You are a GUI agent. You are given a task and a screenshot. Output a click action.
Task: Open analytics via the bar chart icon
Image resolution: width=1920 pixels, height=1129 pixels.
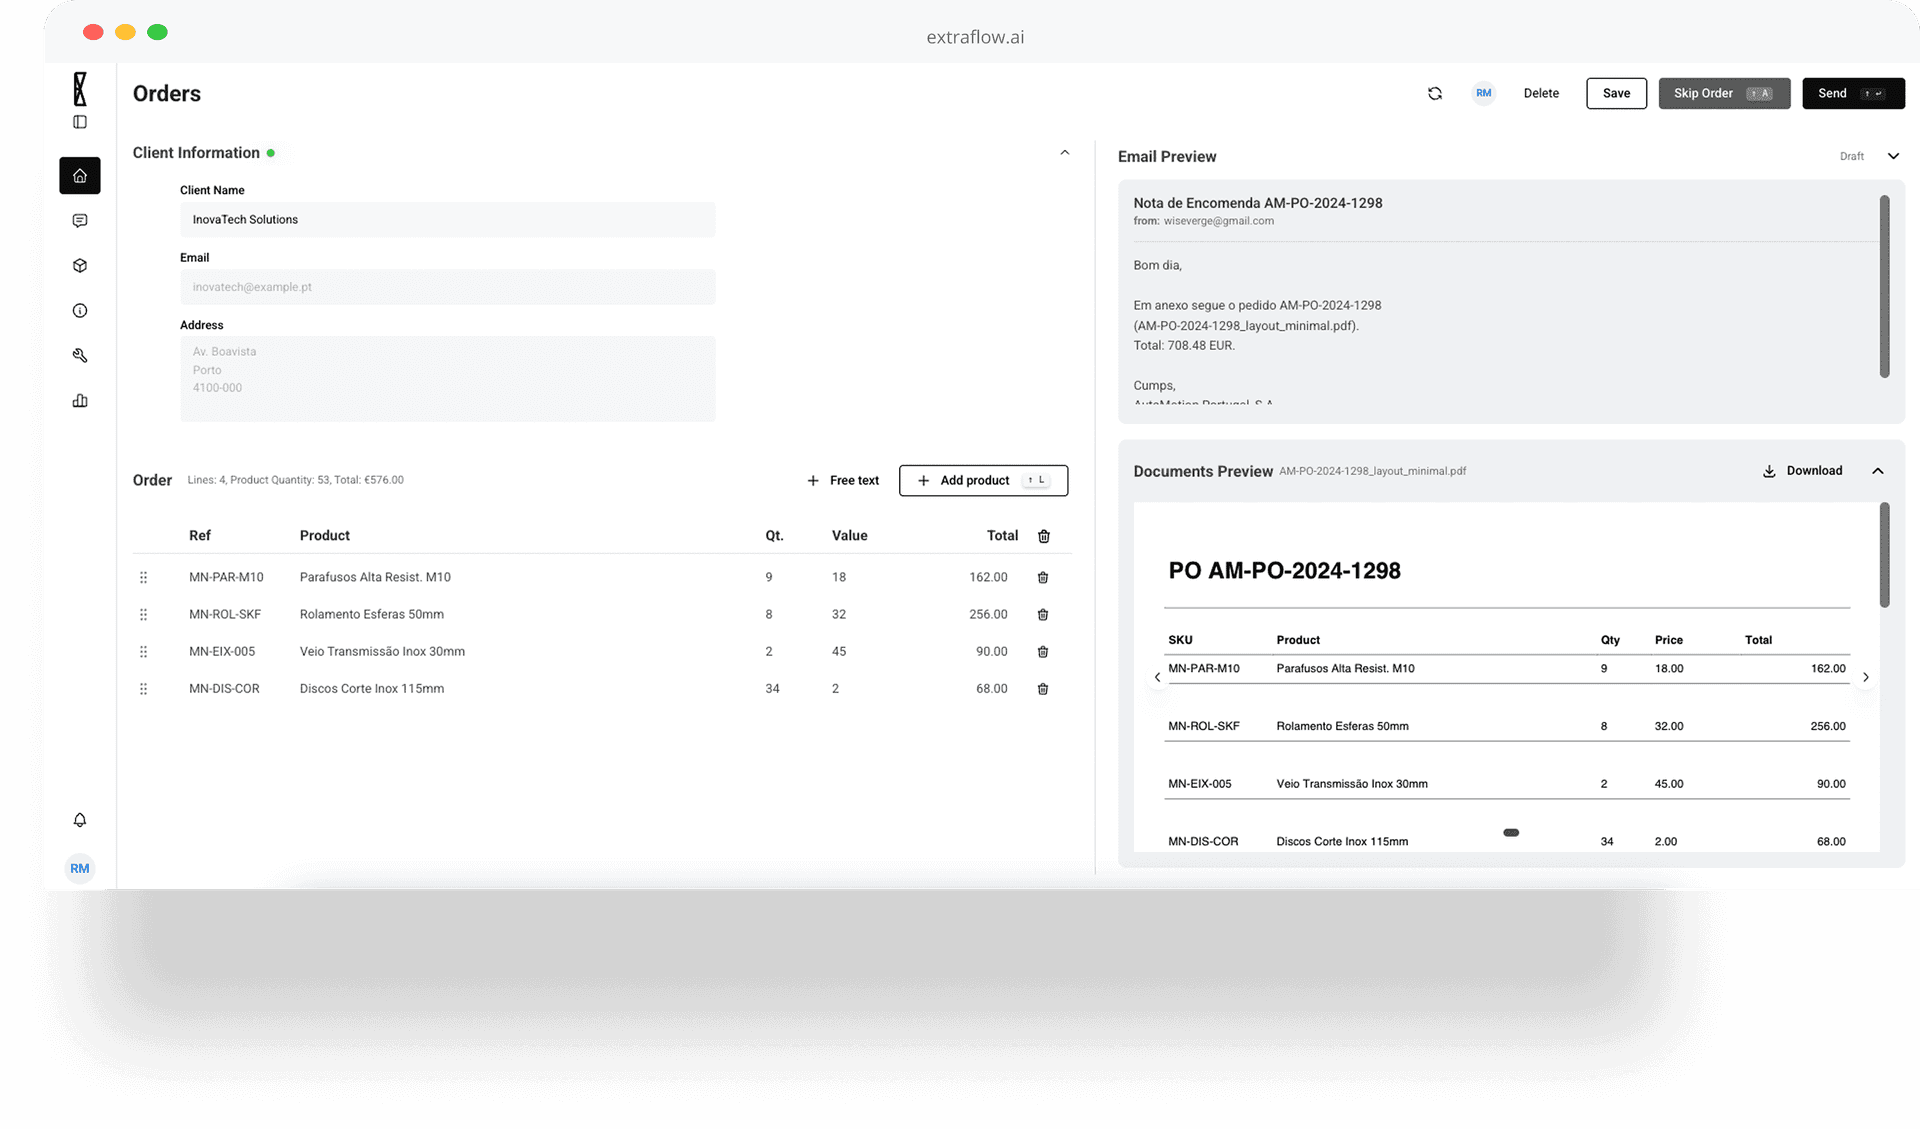pos(79,400)
